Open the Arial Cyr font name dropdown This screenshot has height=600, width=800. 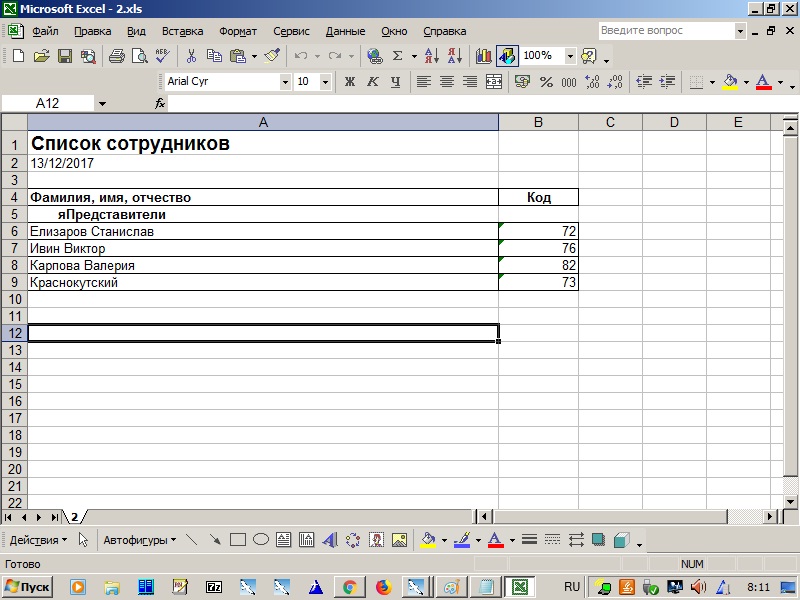[x=285, y=82]
